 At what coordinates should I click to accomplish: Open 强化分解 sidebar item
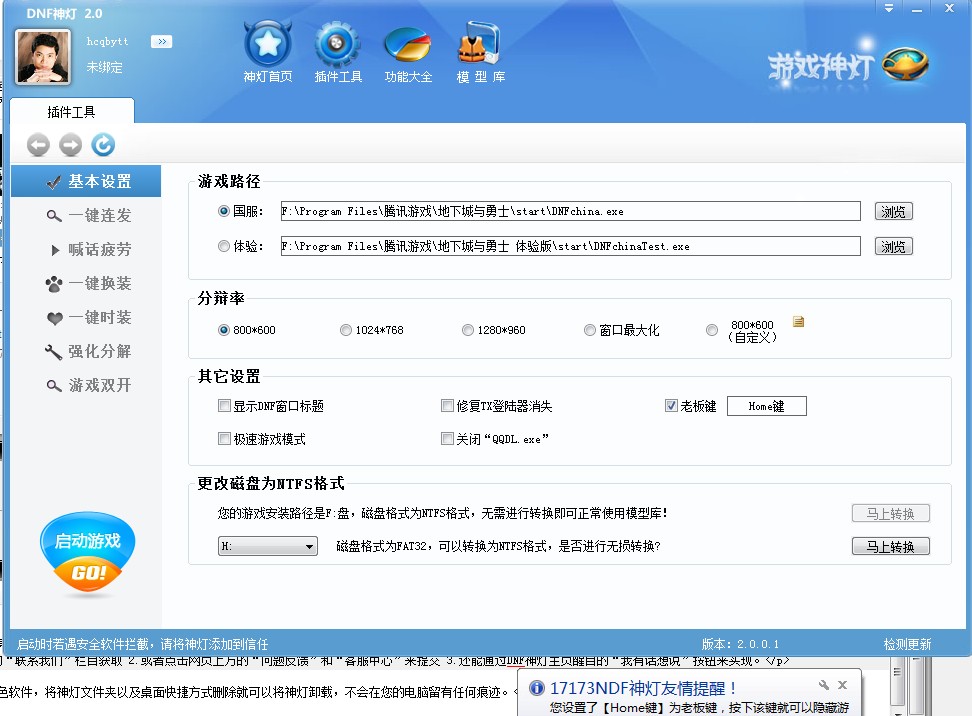coord(86,351)
